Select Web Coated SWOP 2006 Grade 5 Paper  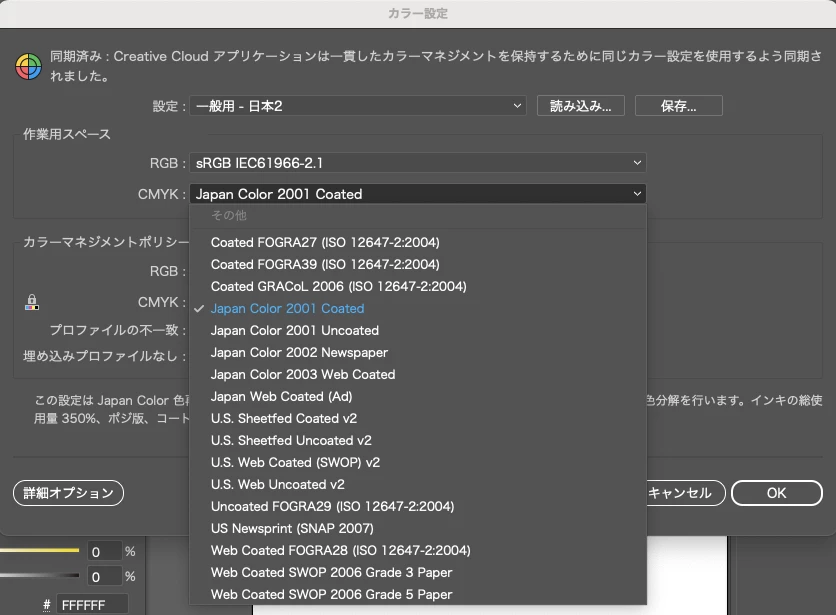(x=418, y=594)
